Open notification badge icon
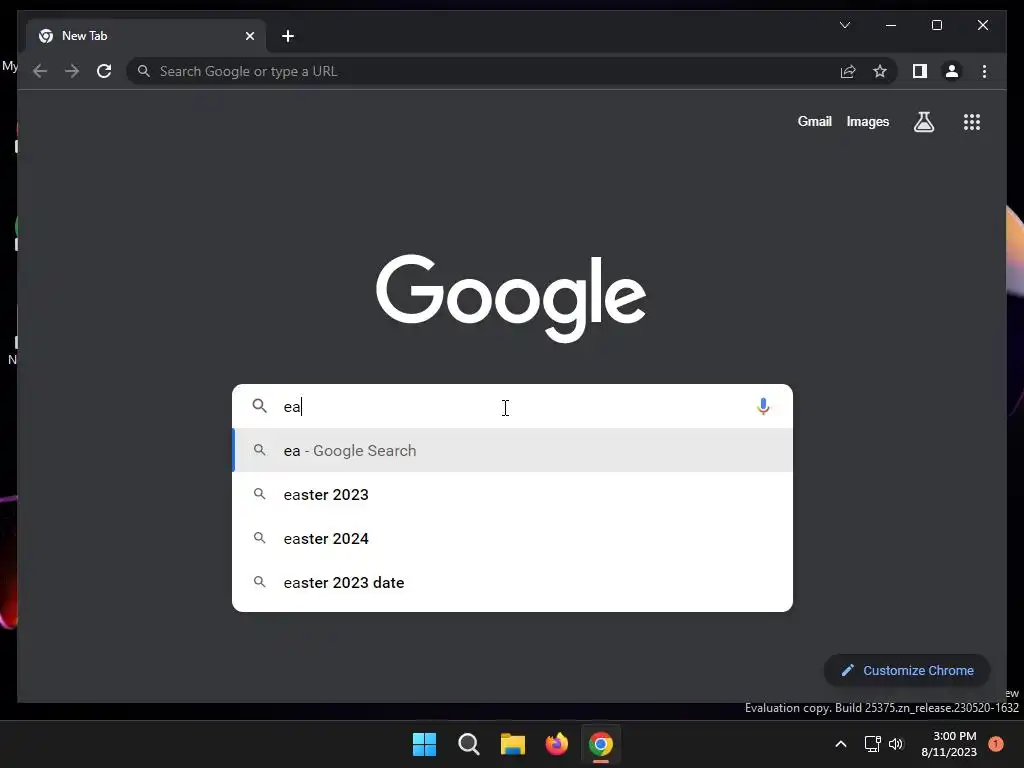This screenshot has height=768, width=1024. point(995,744)
